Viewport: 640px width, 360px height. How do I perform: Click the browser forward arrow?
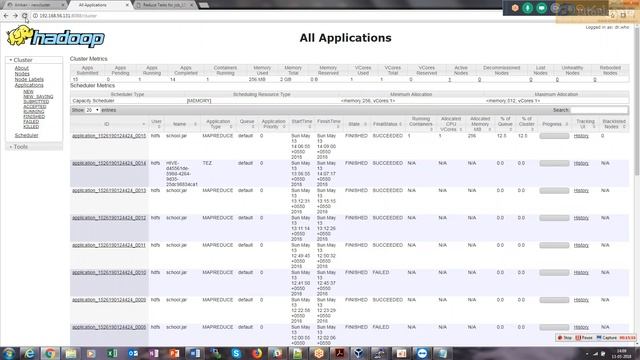15,16
